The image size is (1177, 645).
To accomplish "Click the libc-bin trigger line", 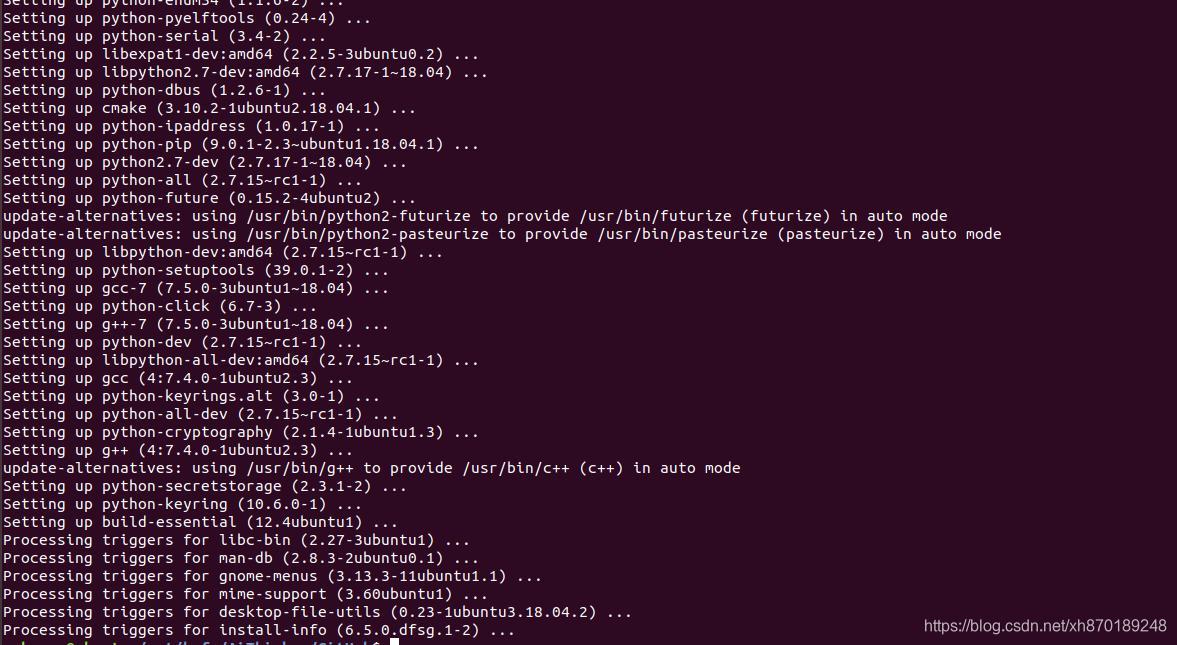I will click(x=236, y=541).
